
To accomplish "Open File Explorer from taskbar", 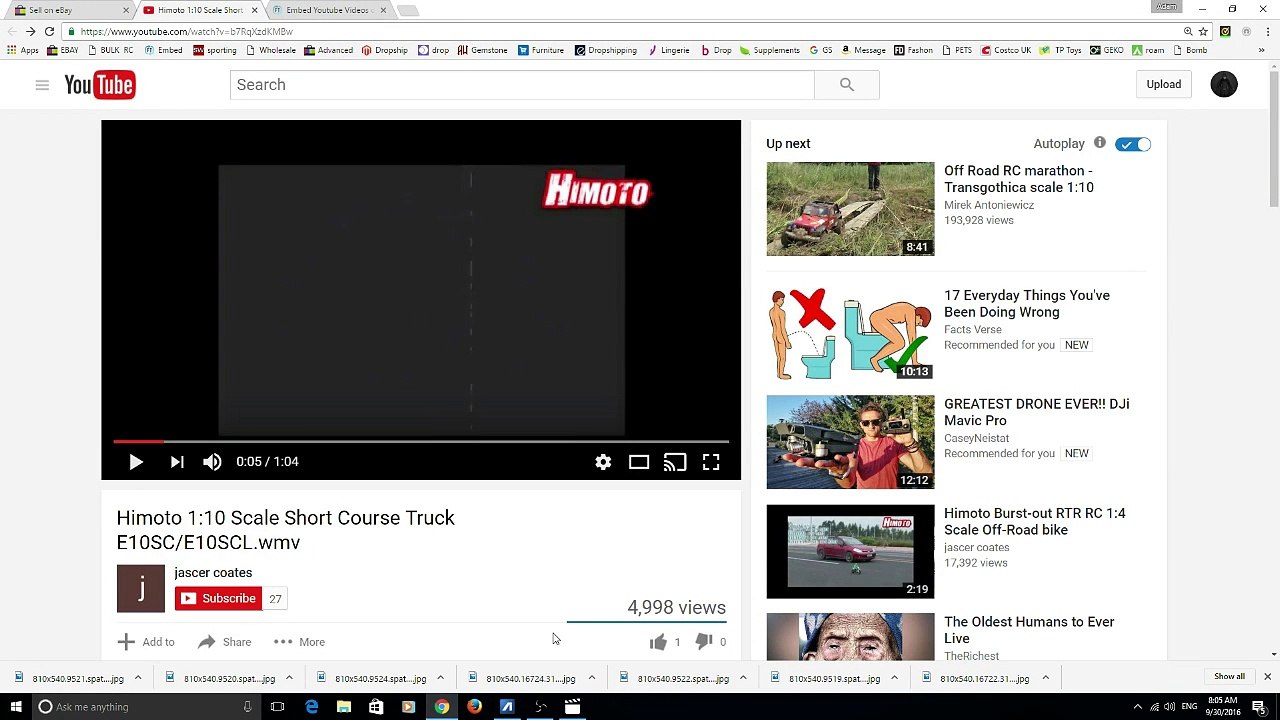I will [344, 707].
